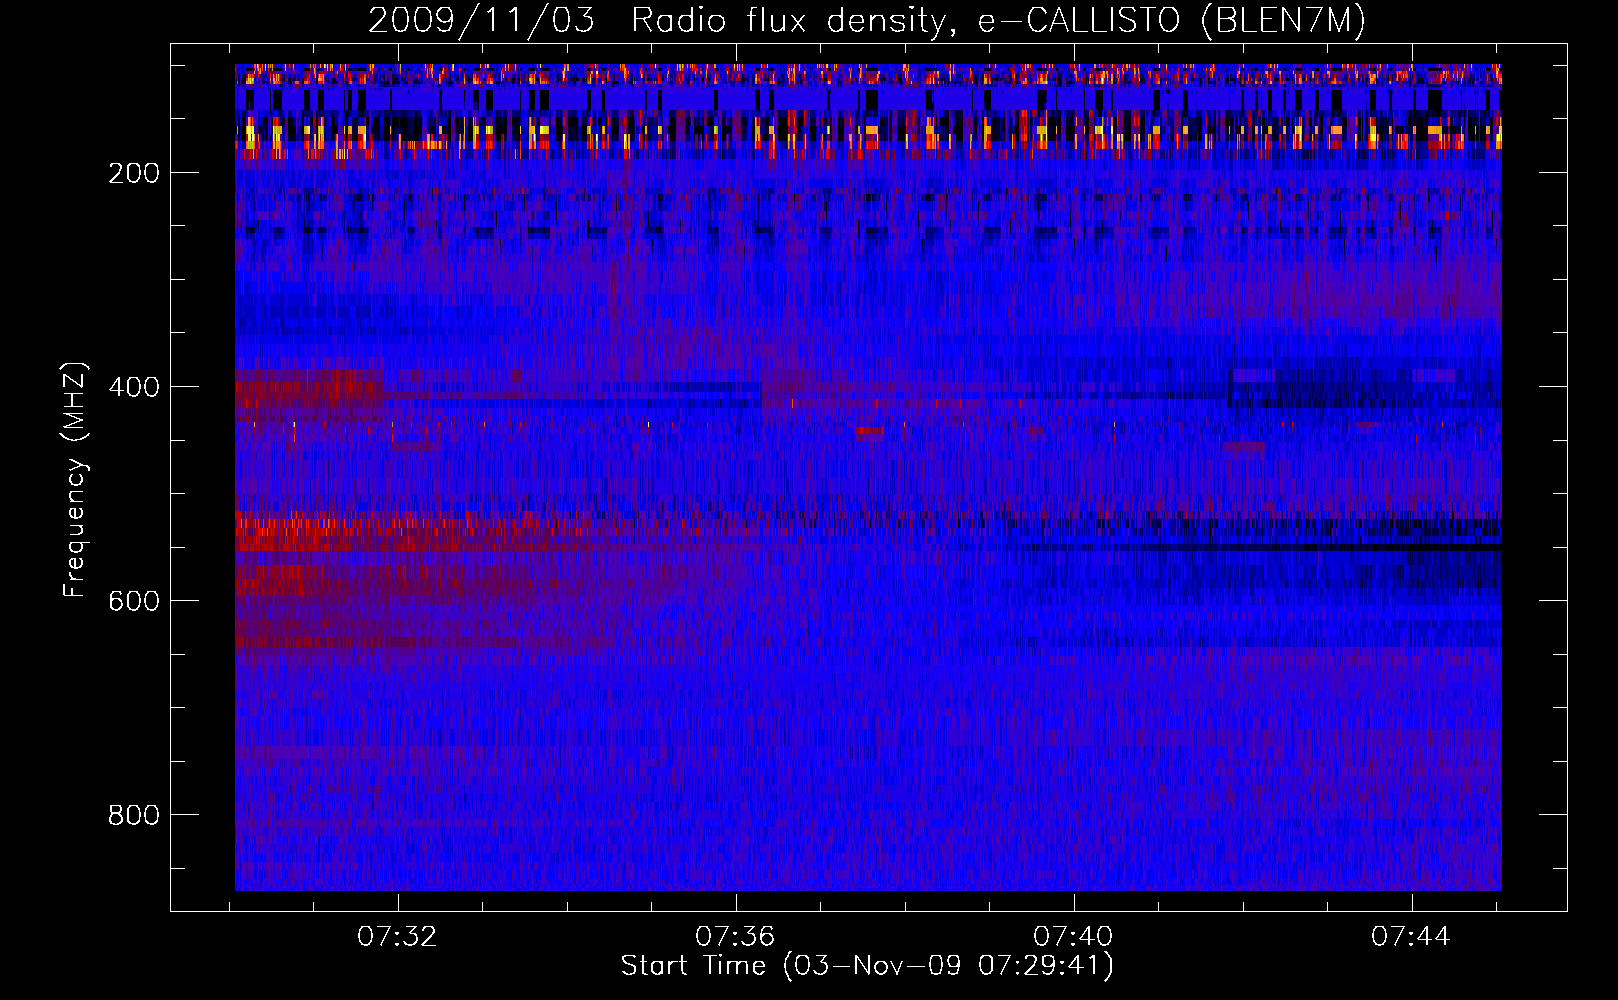Click the 07:32 time tick label

tap(398, 937)
